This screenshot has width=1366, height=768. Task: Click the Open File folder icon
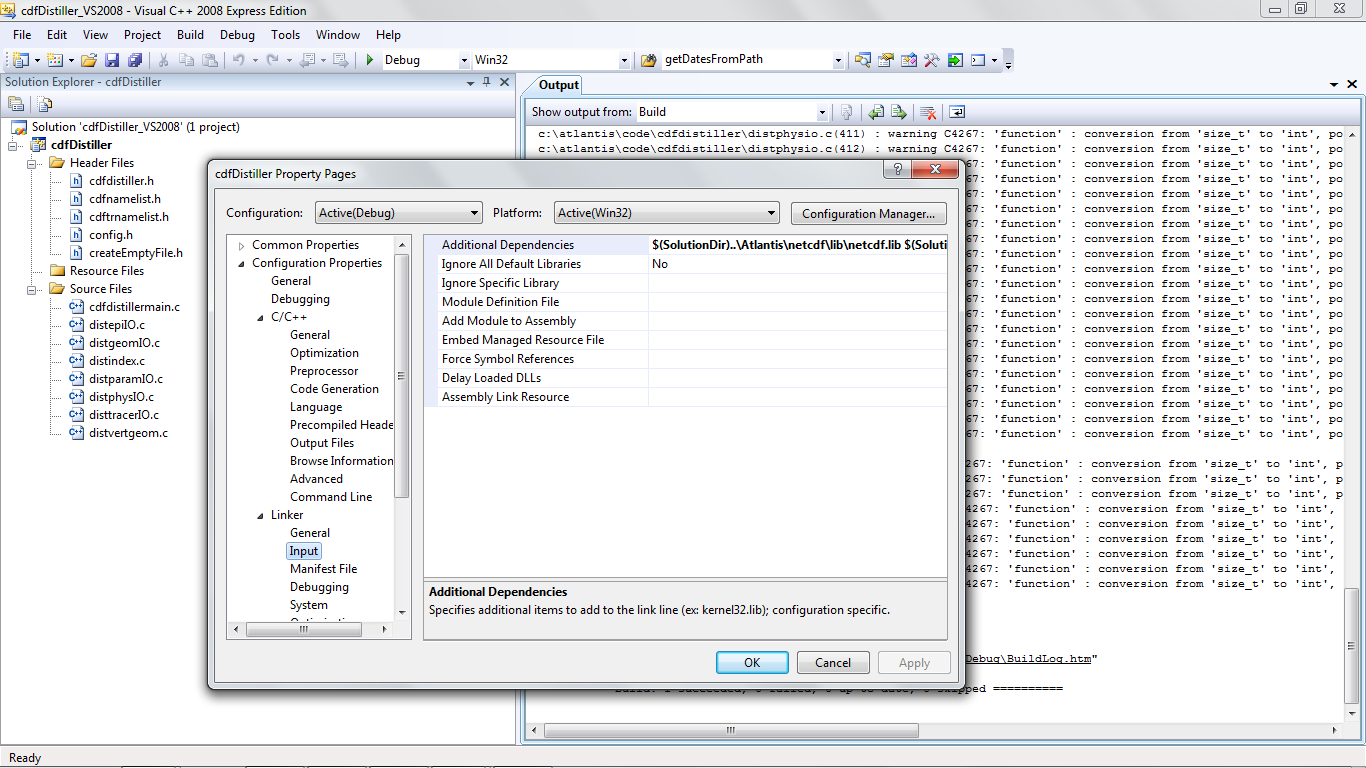pyautogui.click(x=89, y=60)
